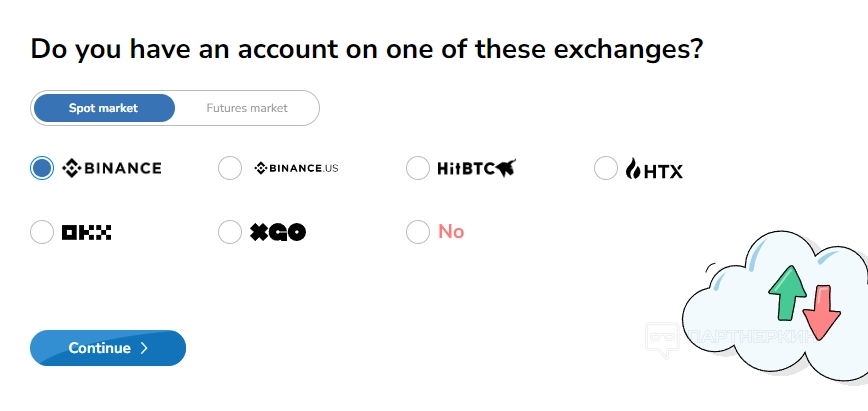Screen dimensions: 868x411
Task: Click the Binance.US logo
Action: 296,168
